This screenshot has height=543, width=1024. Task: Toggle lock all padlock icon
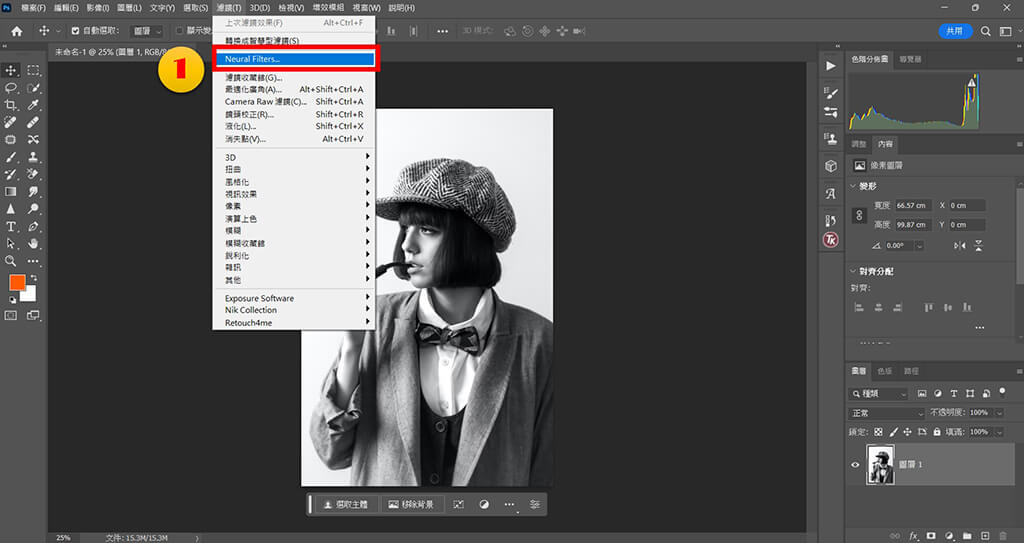pos(937,432)
